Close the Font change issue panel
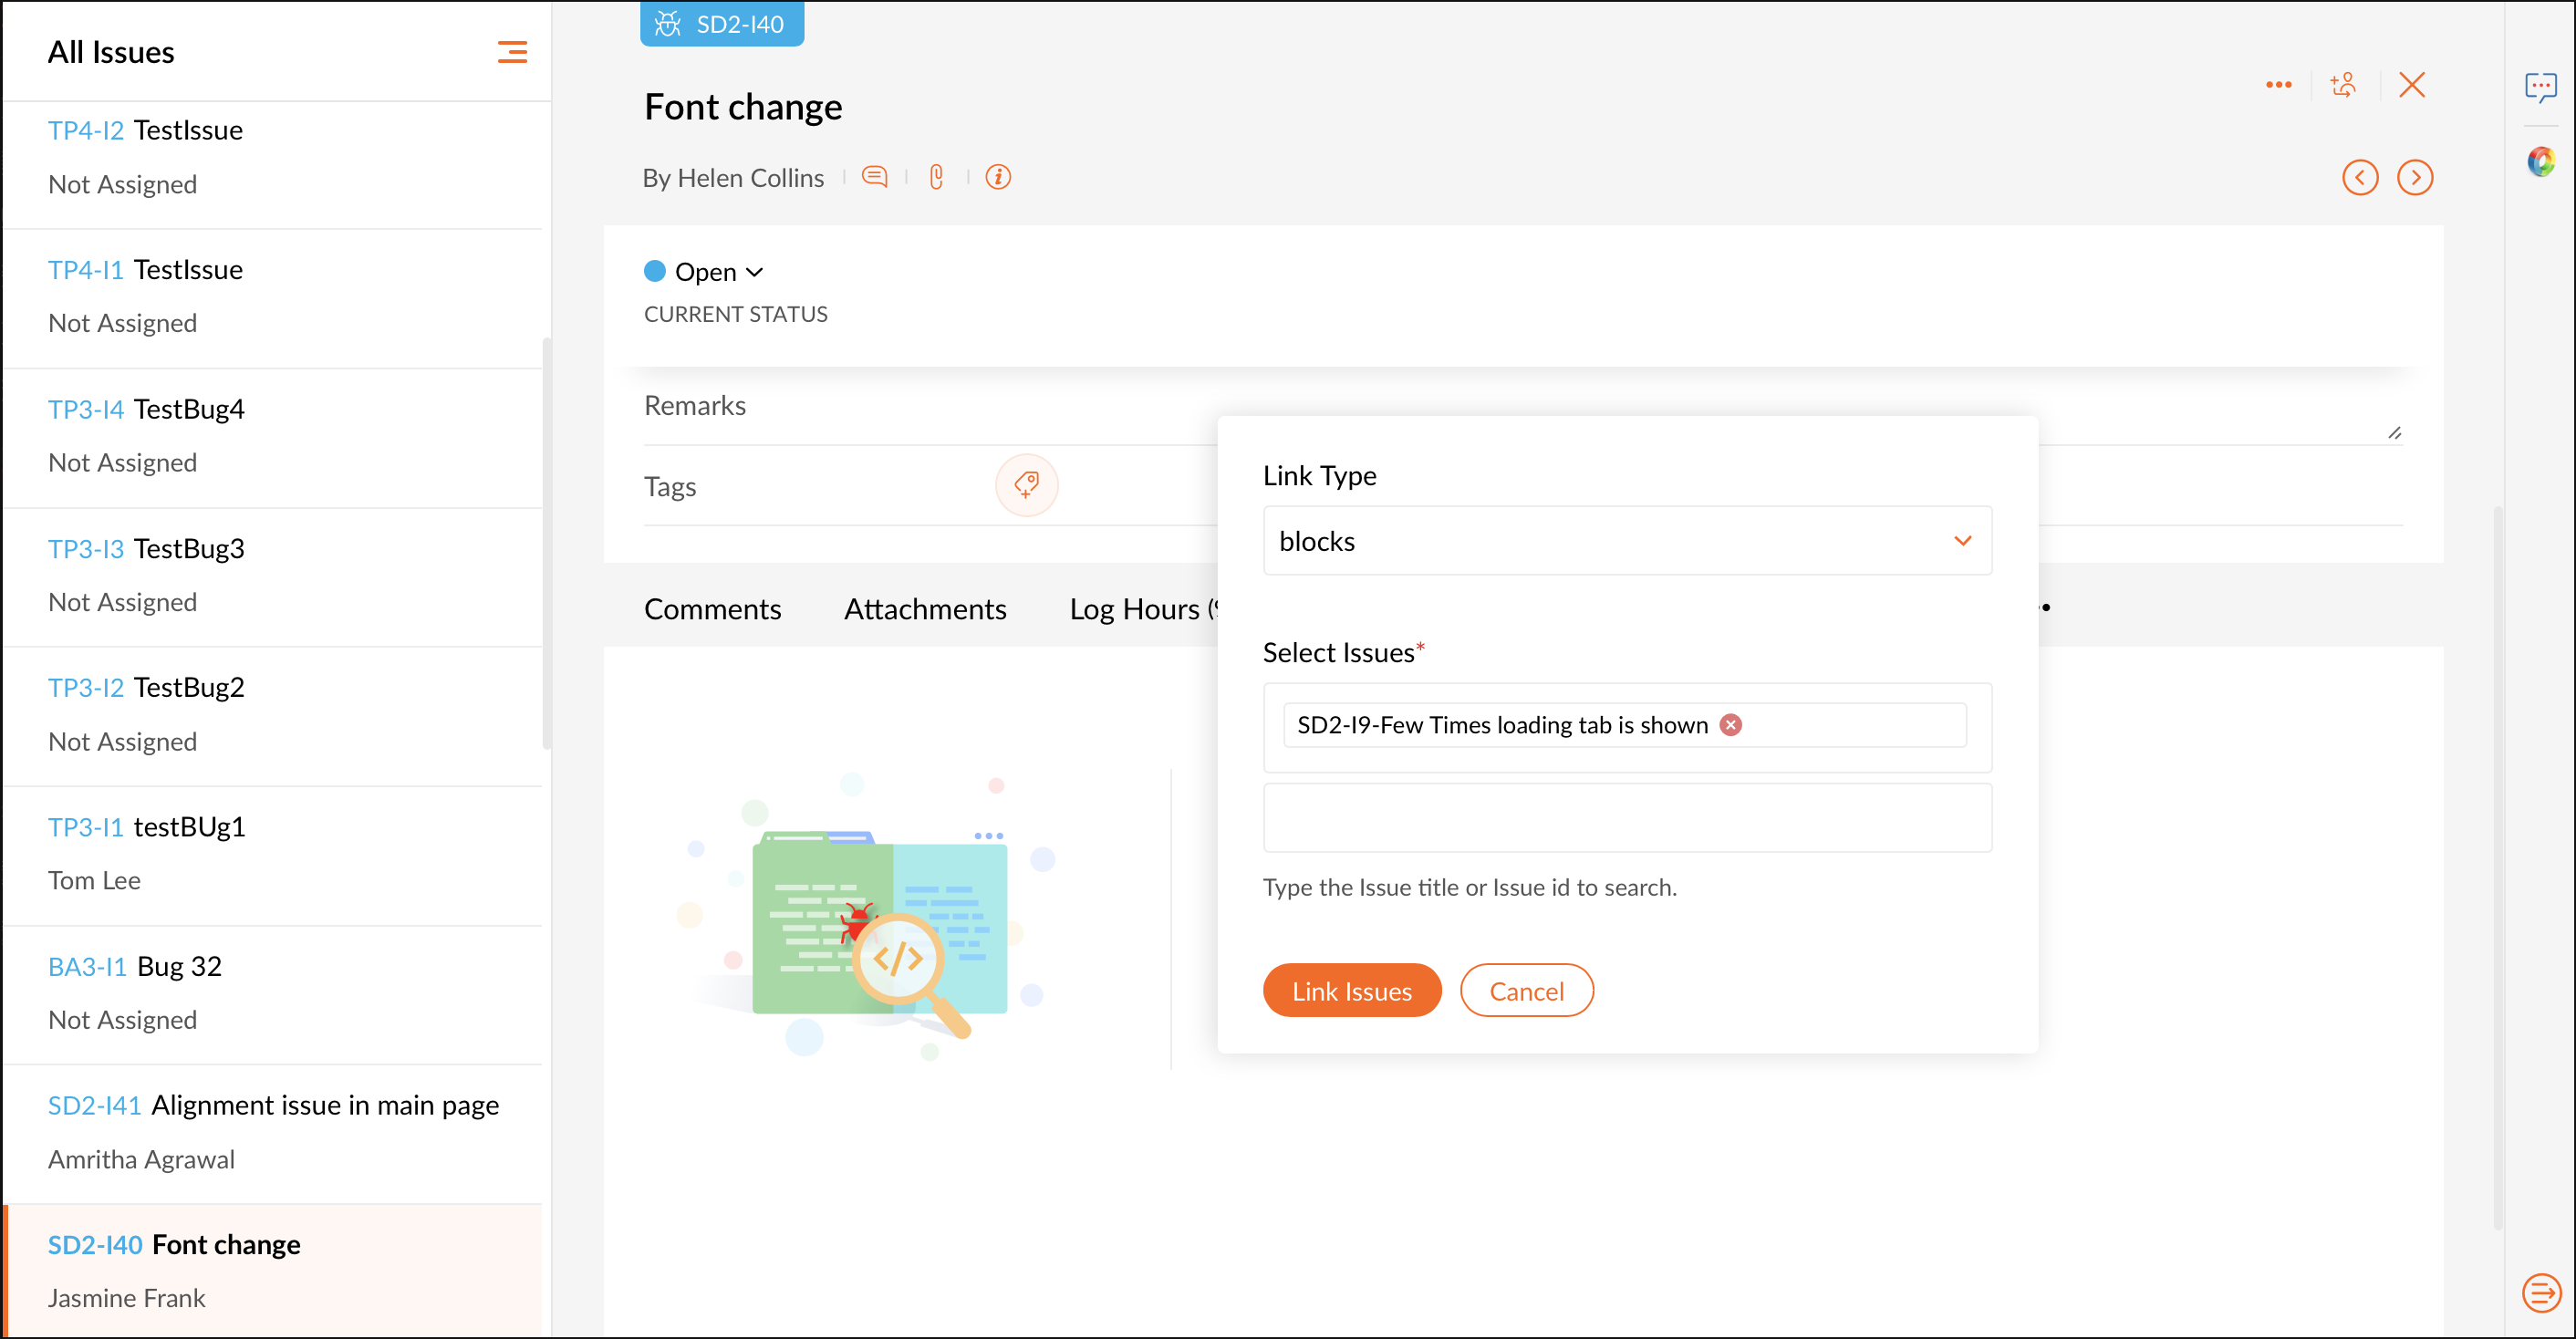Image resolution: width=2576 pixels, height=1339 pixels. point(2412,85)
